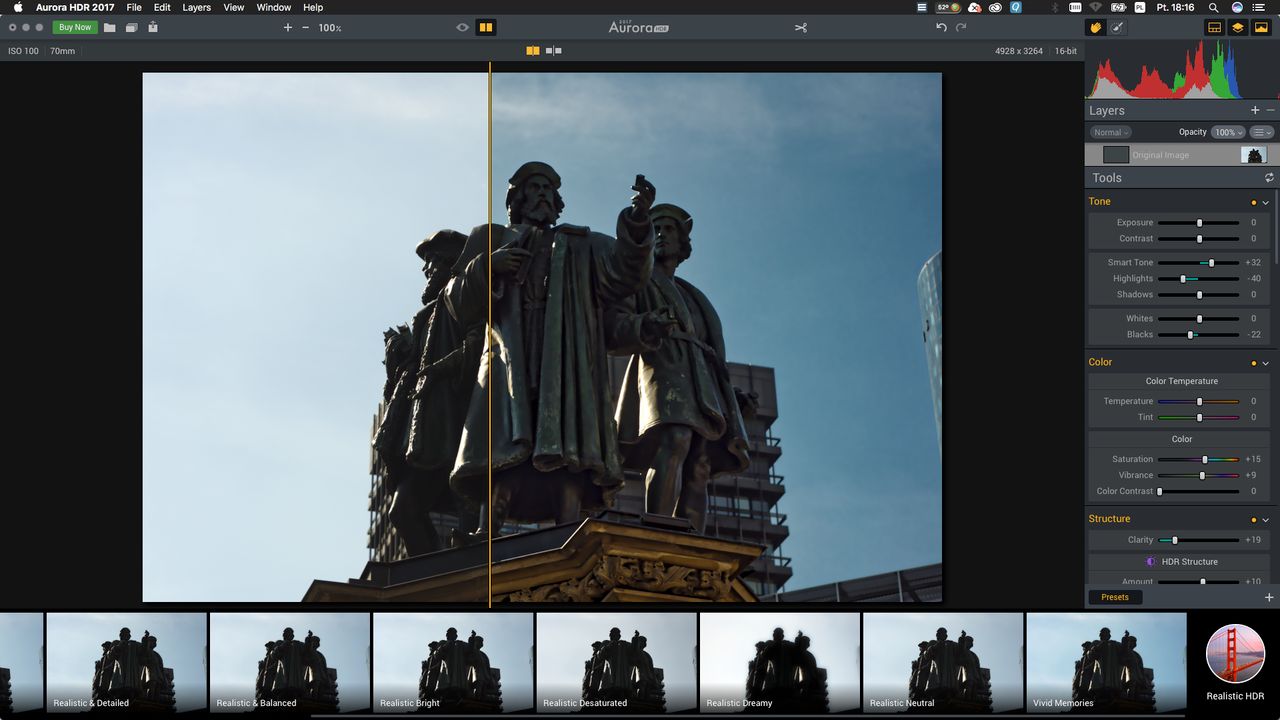
Task: Collapse the Tone section chevron
Action: click(1266, 202)
